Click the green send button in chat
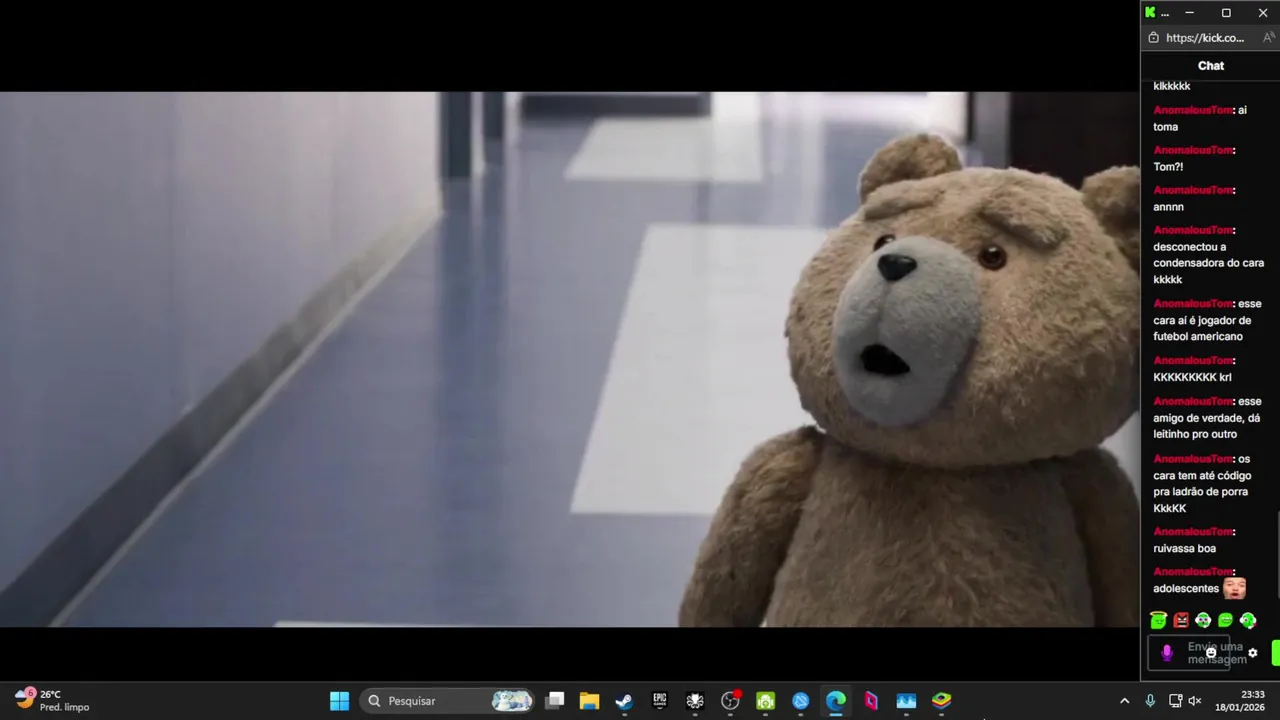 1276,653
